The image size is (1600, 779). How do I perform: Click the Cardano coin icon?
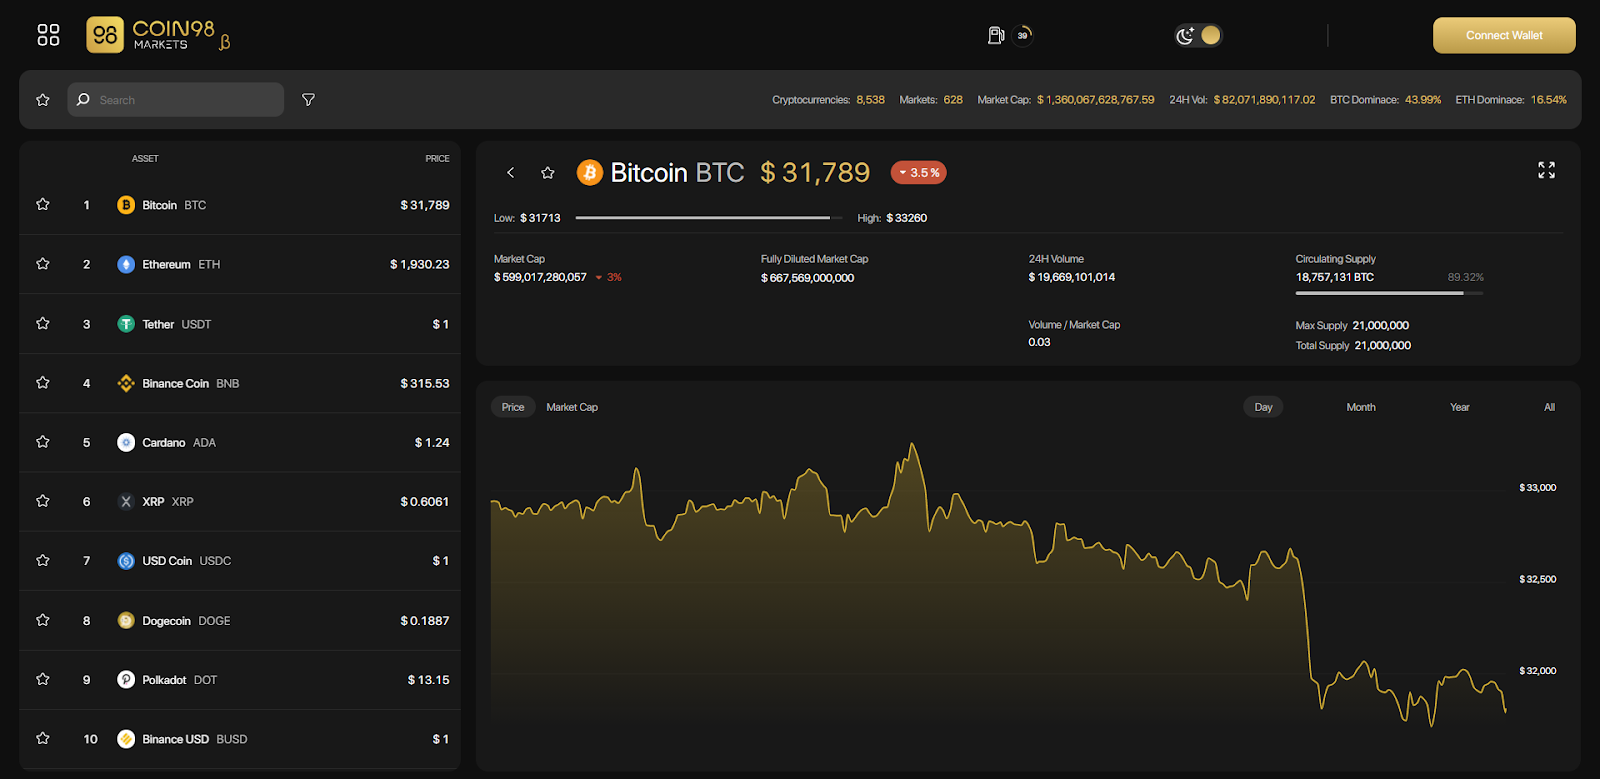click(x=126, y=442)
